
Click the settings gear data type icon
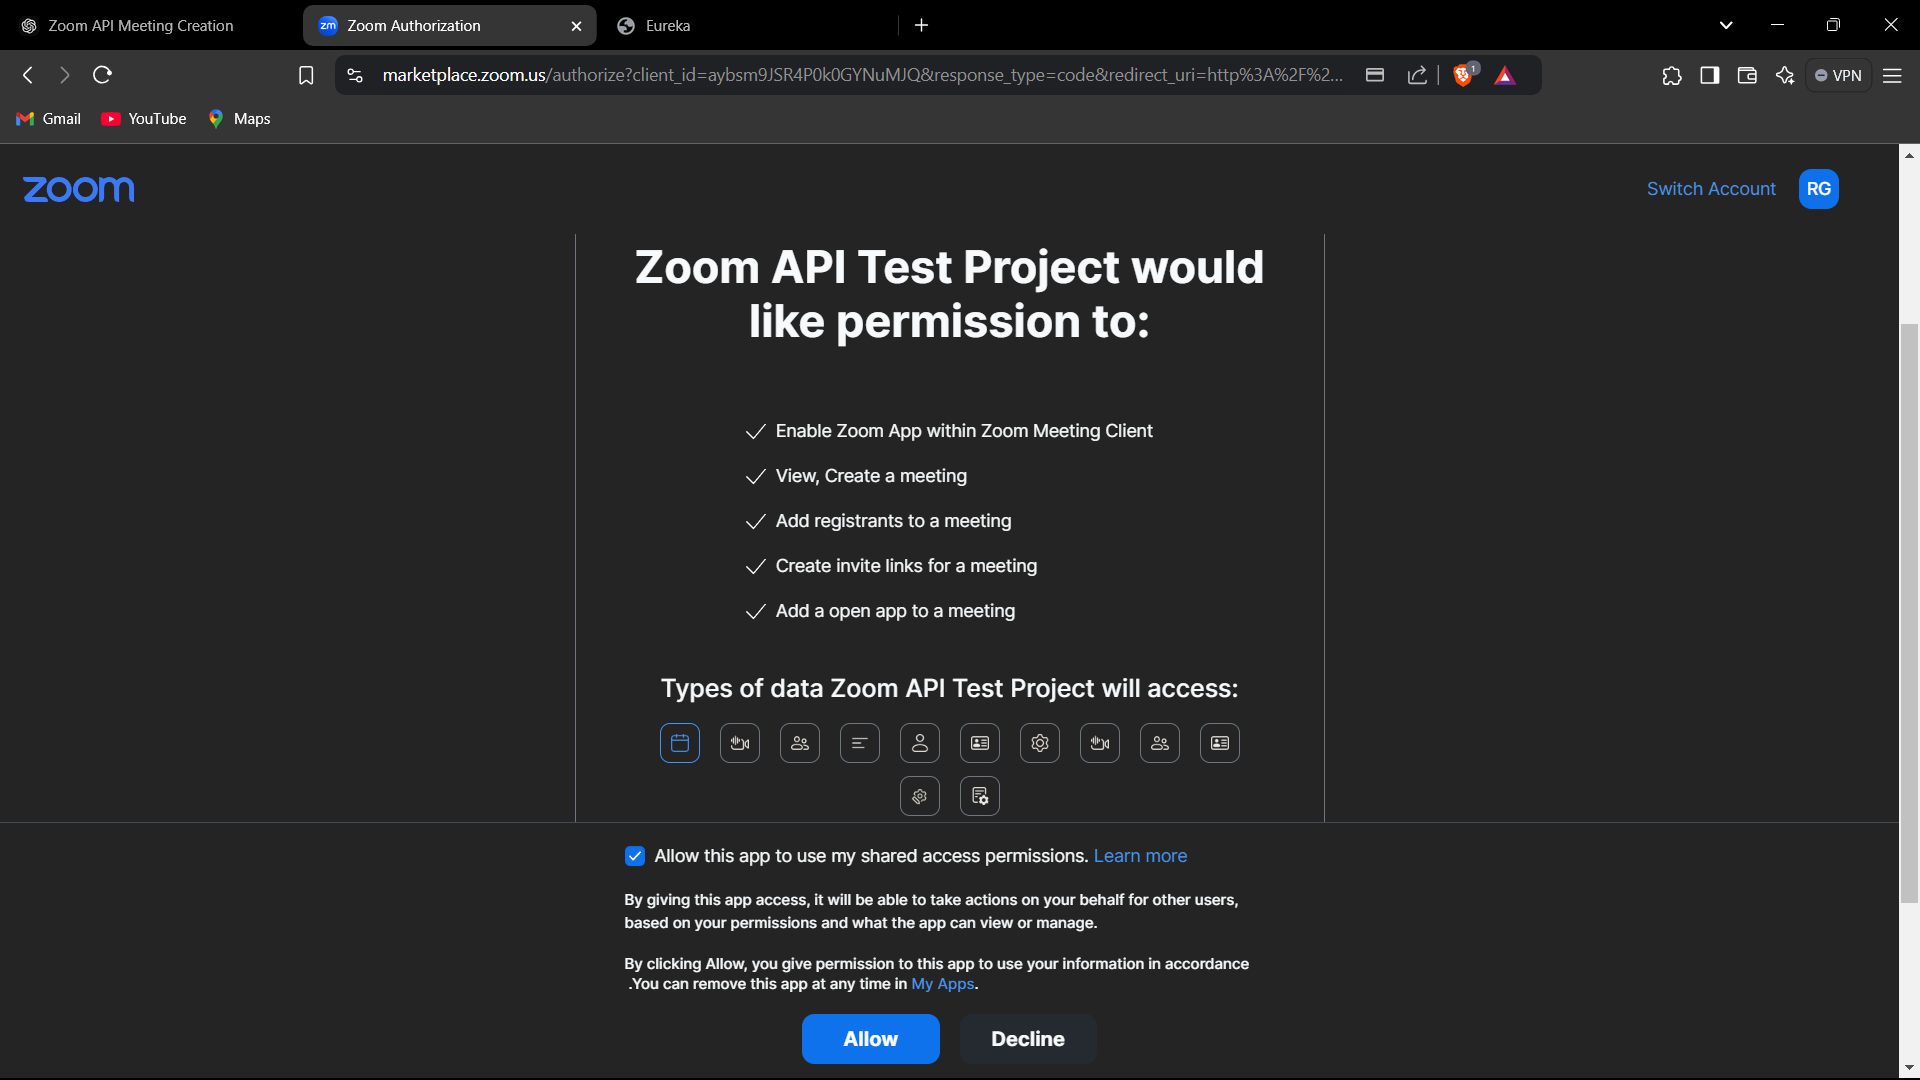tap(1040, 743)
